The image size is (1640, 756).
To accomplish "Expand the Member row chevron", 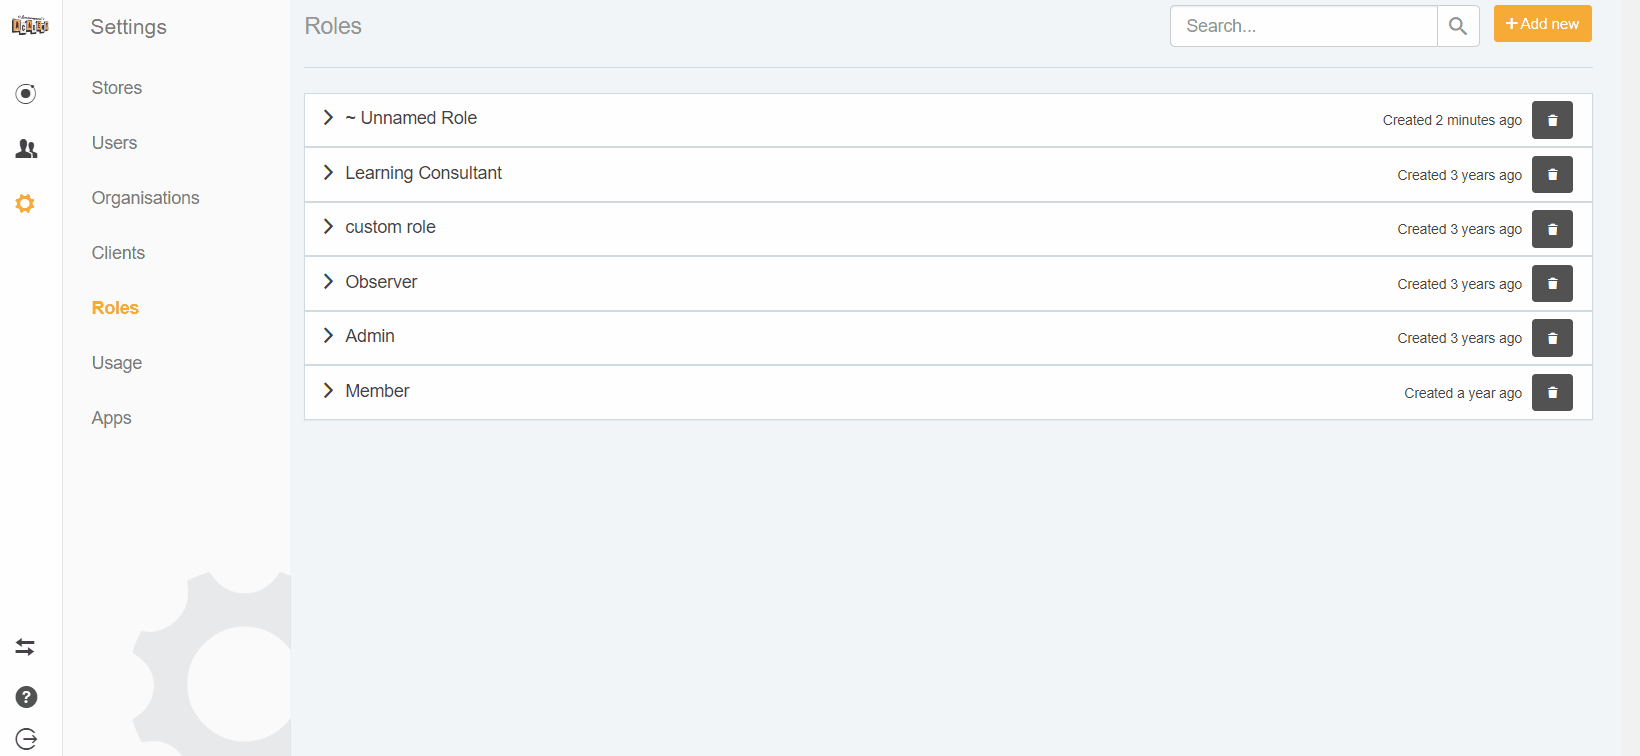I will [328, 391].
